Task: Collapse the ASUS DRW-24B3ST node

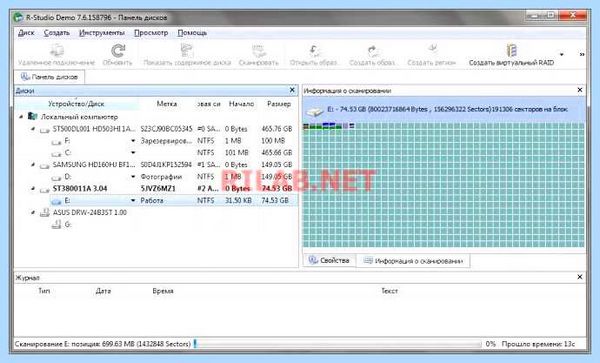Action: pos(33,212)
